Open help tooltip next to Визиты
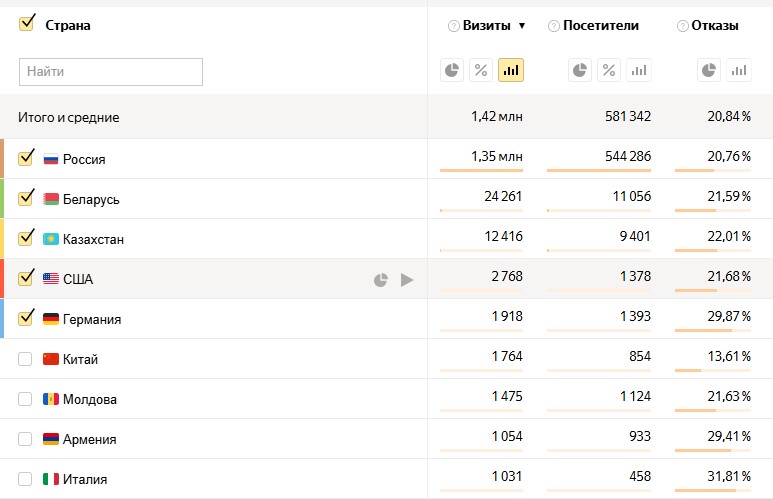773x499 pixels. tap(453, 26)
